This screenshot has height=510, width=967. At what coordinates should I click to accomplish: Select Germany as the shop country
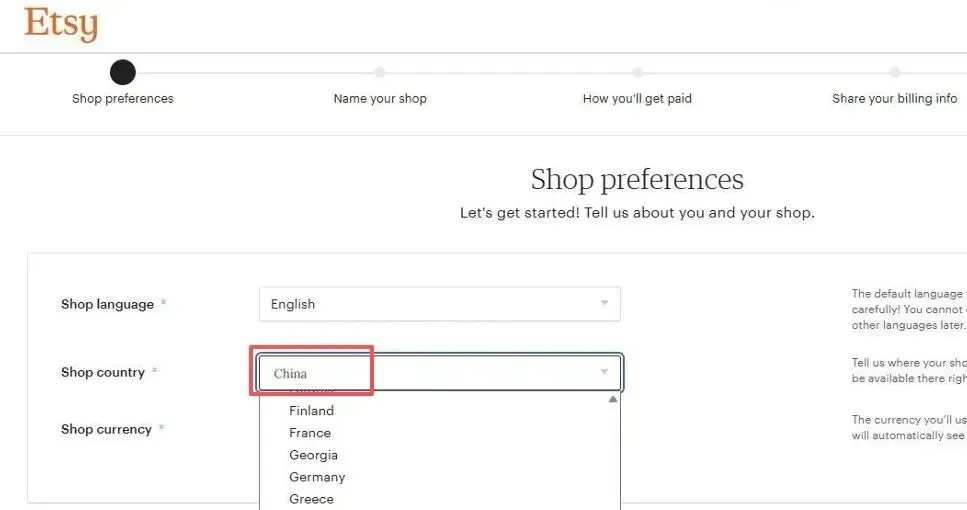[x=317, y=477]
